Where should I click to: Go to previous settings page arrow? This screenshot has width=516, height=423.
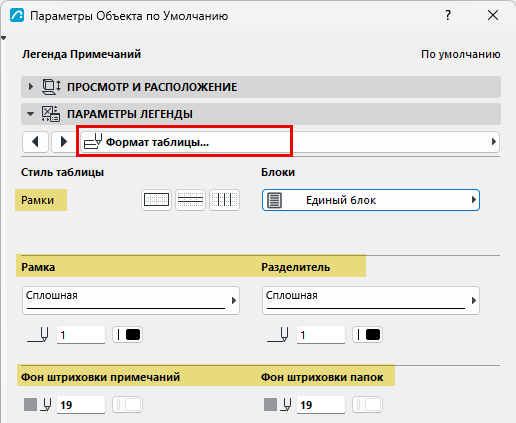pyautogui.click(x=35, y=142)
